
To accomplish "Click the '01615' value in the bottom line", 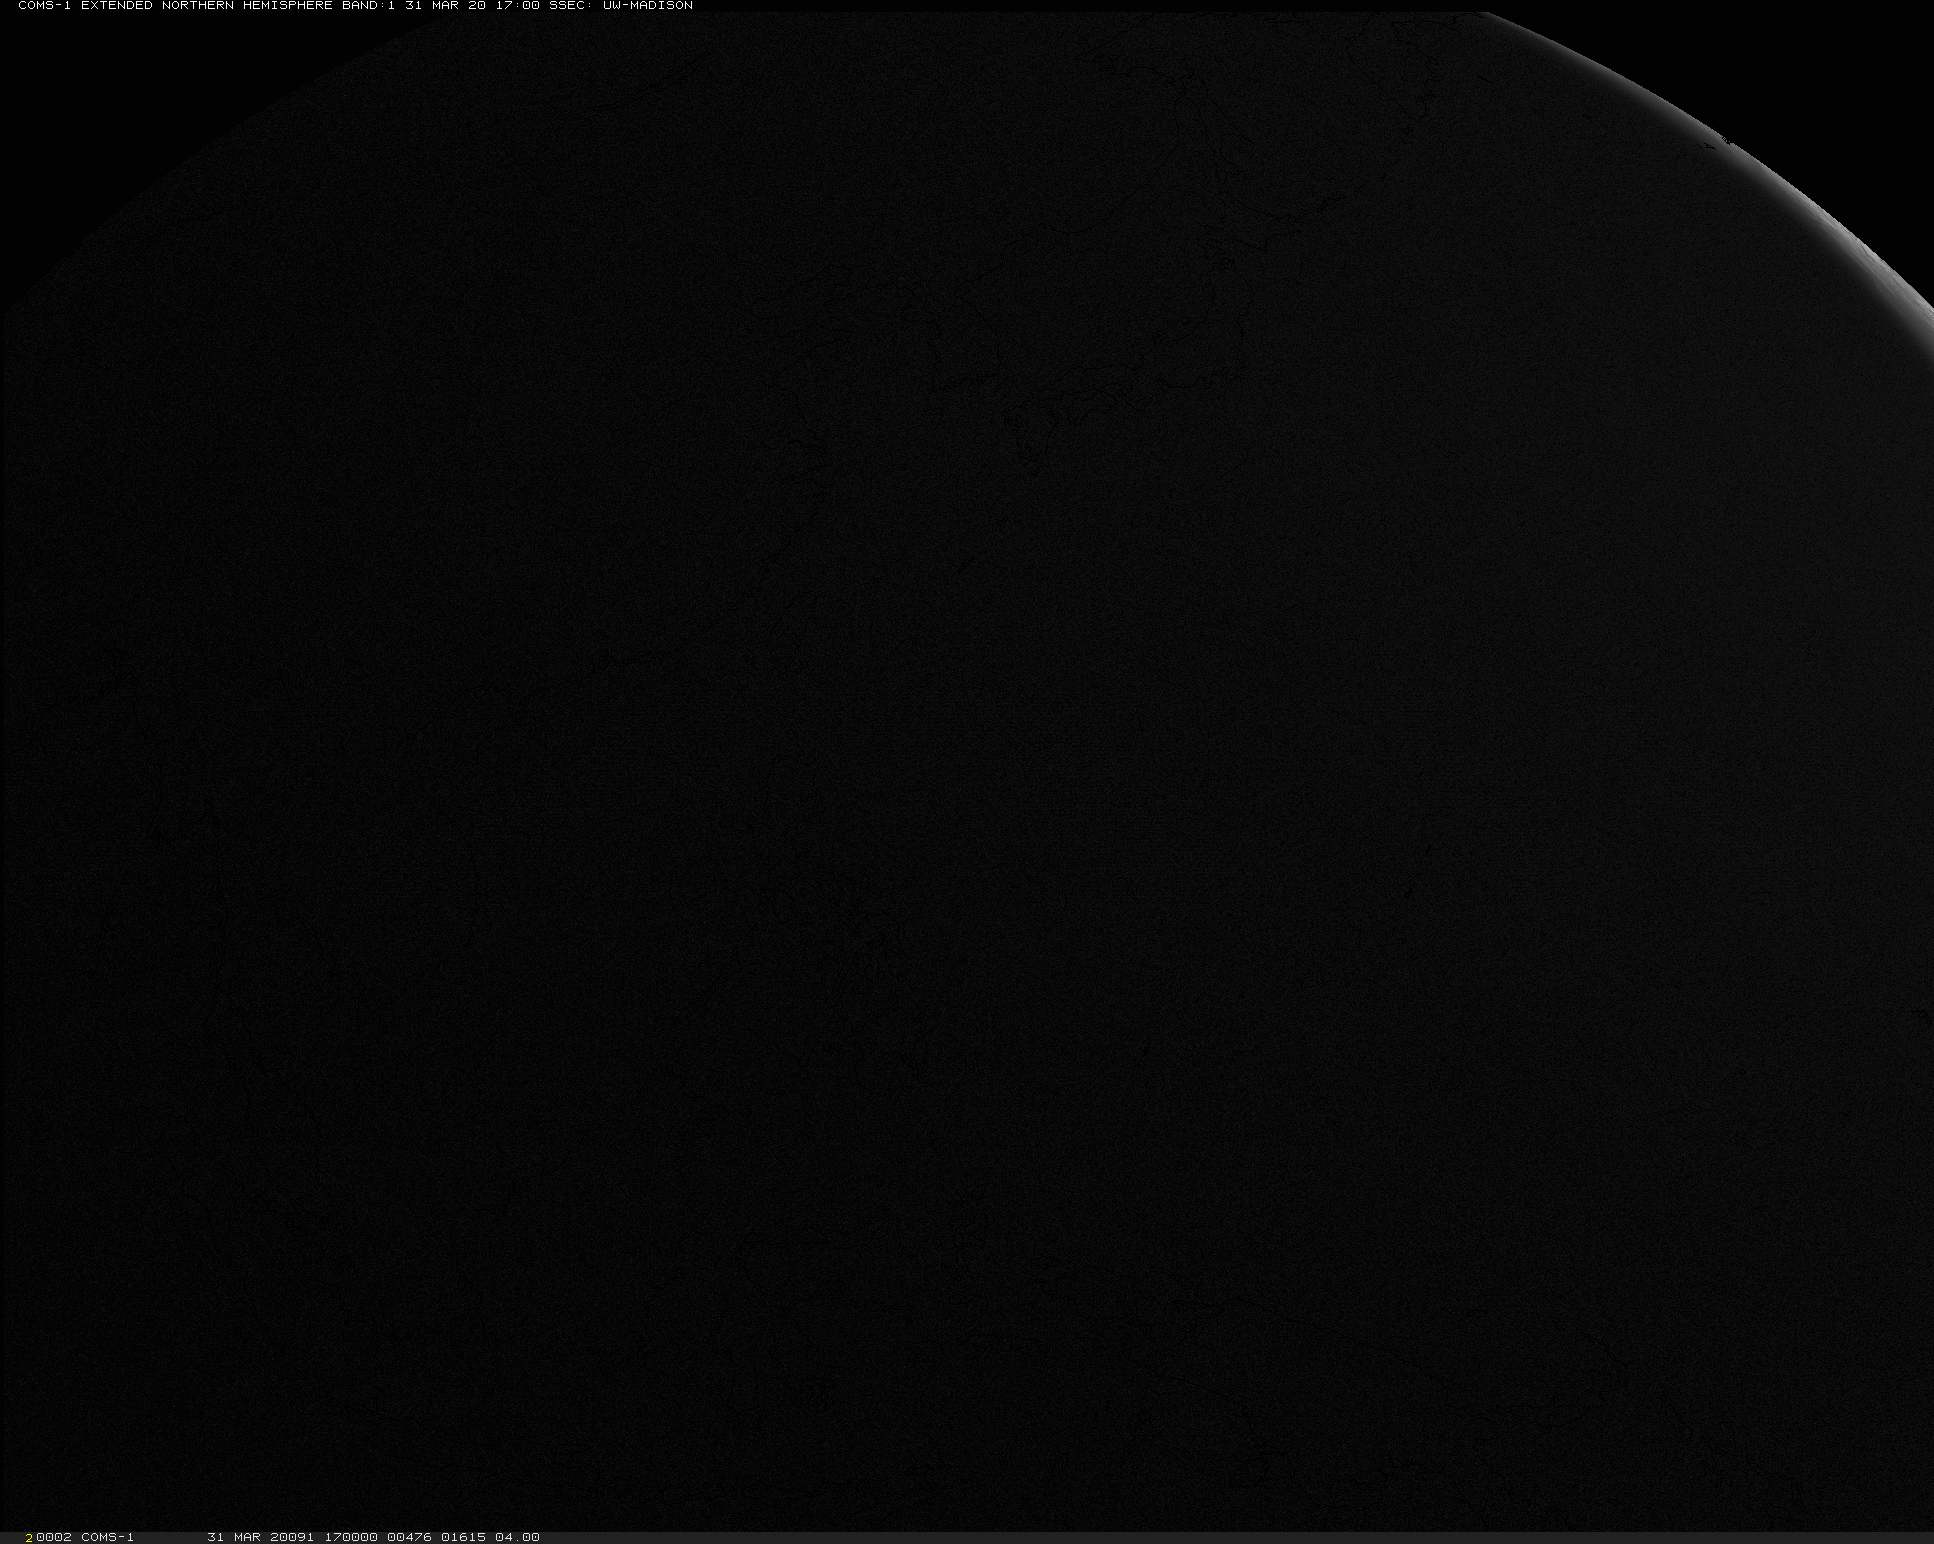I will tap(463, 1537).
